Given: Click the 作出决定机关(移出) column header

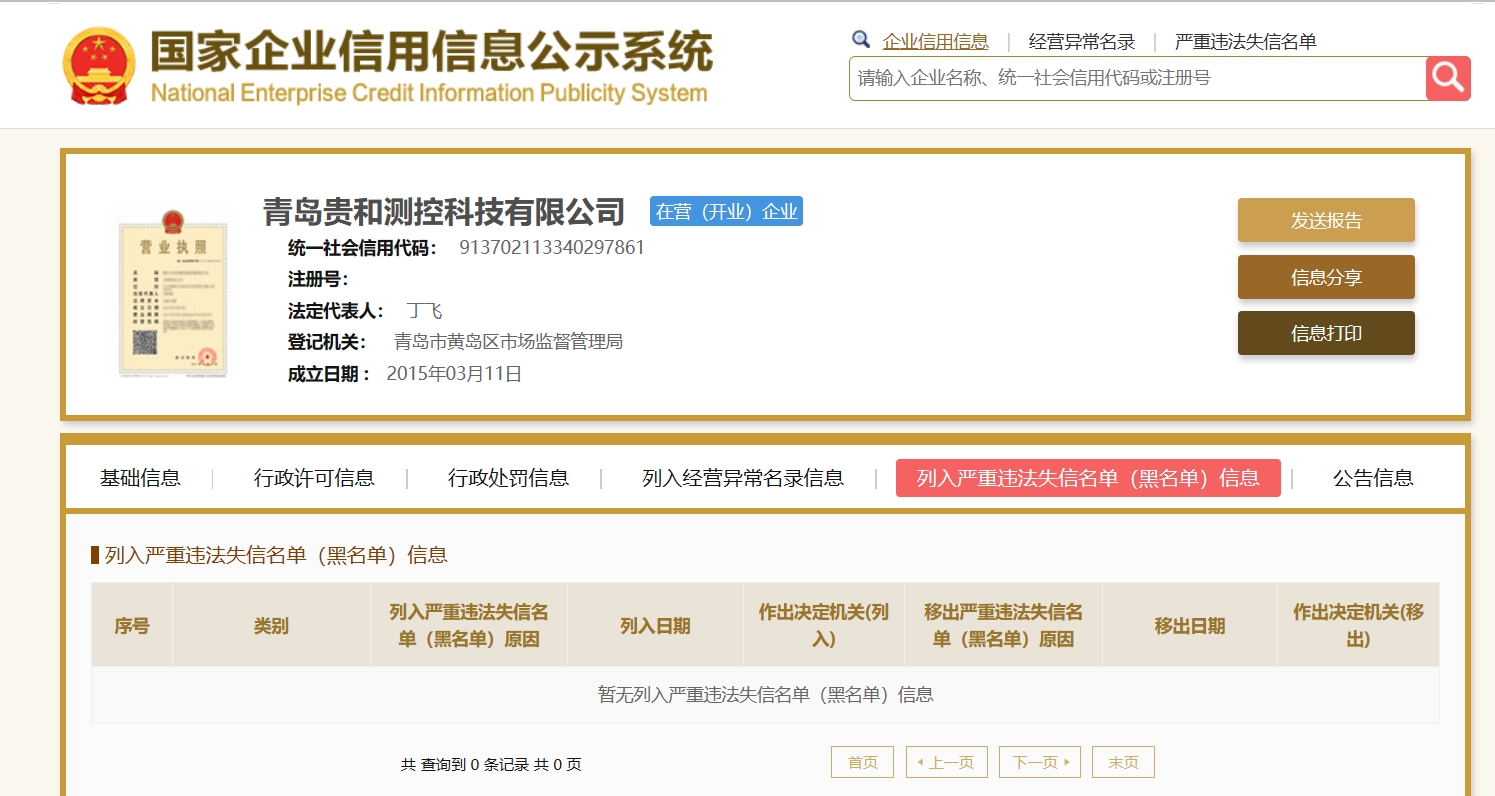Looking at the screenshot, I should coord(1358,626).
